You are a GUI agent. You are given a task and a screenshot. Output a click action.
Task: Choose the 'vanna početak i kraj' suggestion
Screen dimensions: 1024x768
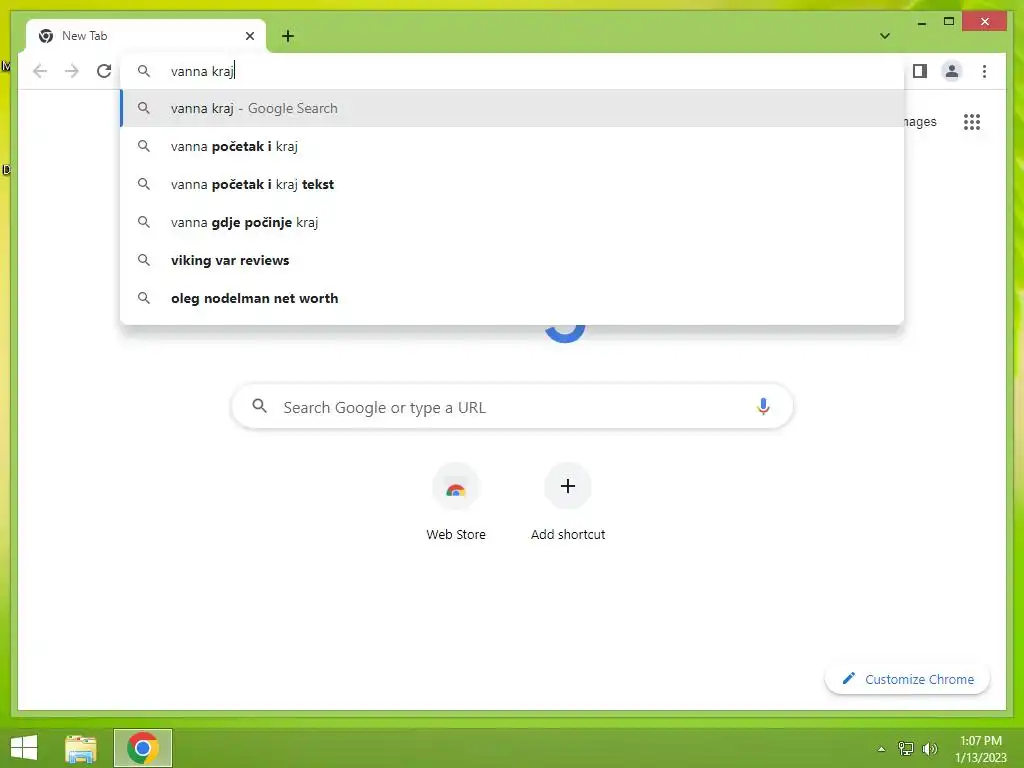(x=513, y=146)
